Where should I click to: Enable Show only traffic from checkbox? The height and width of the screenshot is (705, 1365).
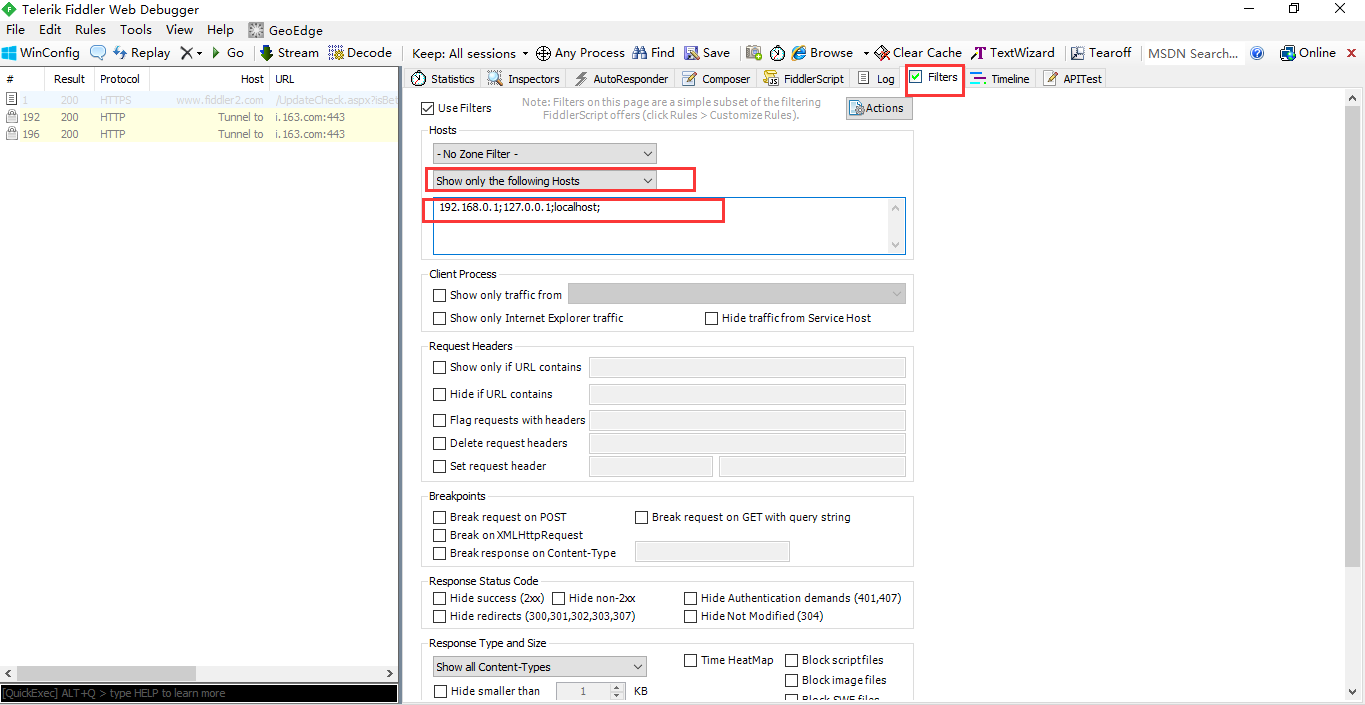pos(439,295)
